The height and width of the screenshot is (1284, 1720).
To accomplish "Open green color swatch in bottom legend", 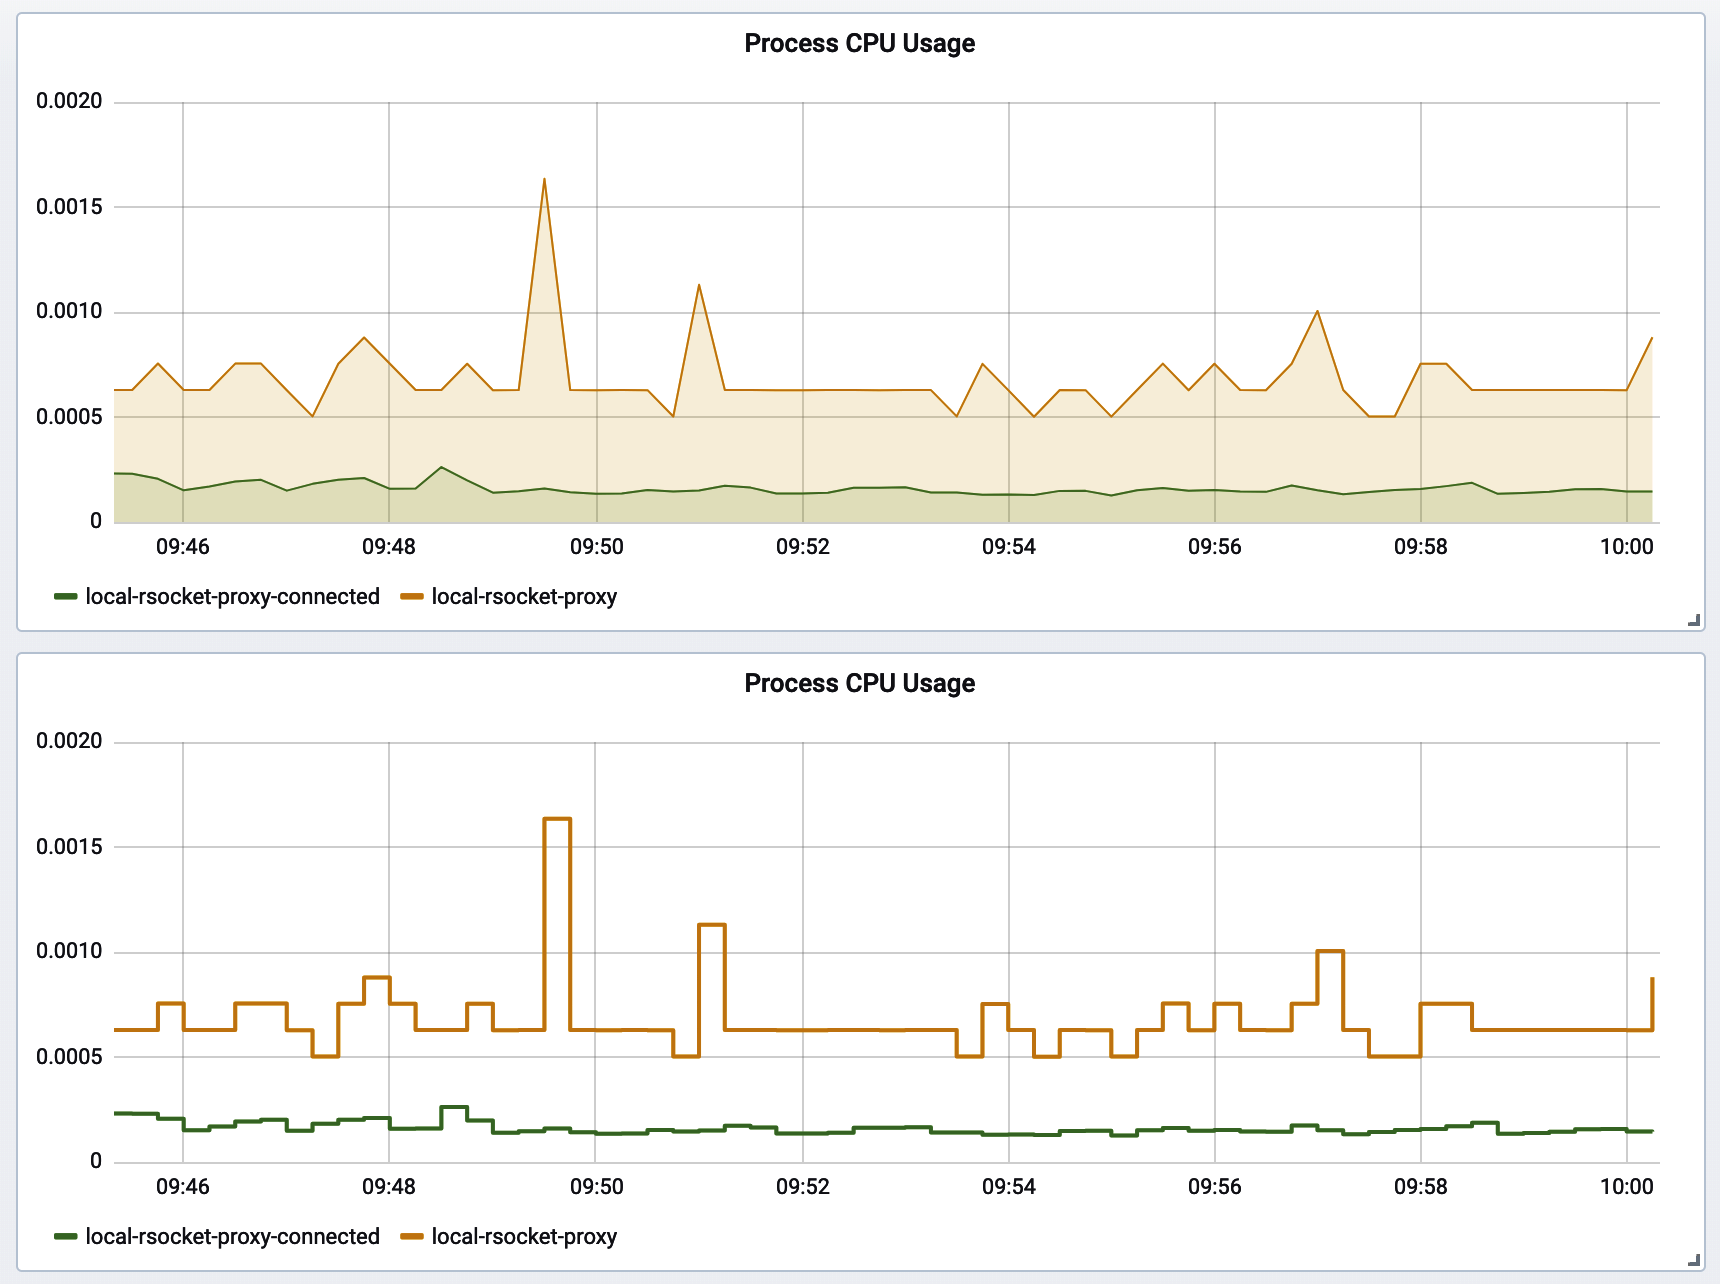I will pos(66,1237).
